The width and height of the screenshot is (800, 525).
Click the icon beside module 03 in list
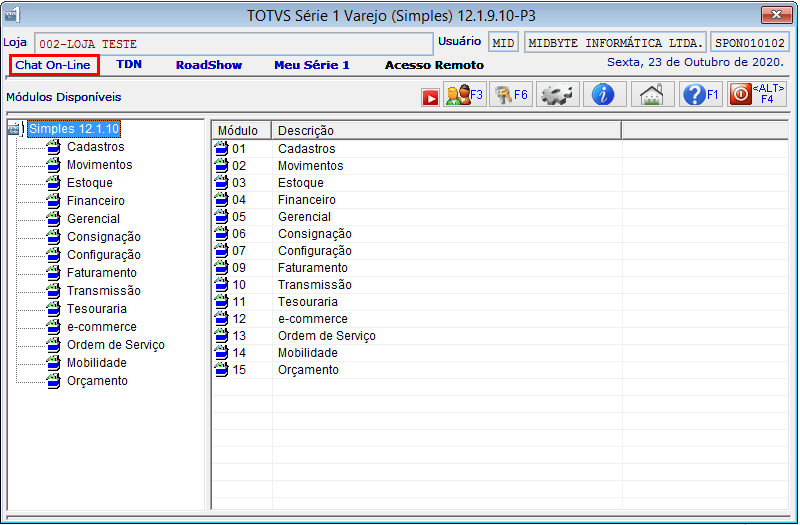pyautogui.click(x=221, y=183)
